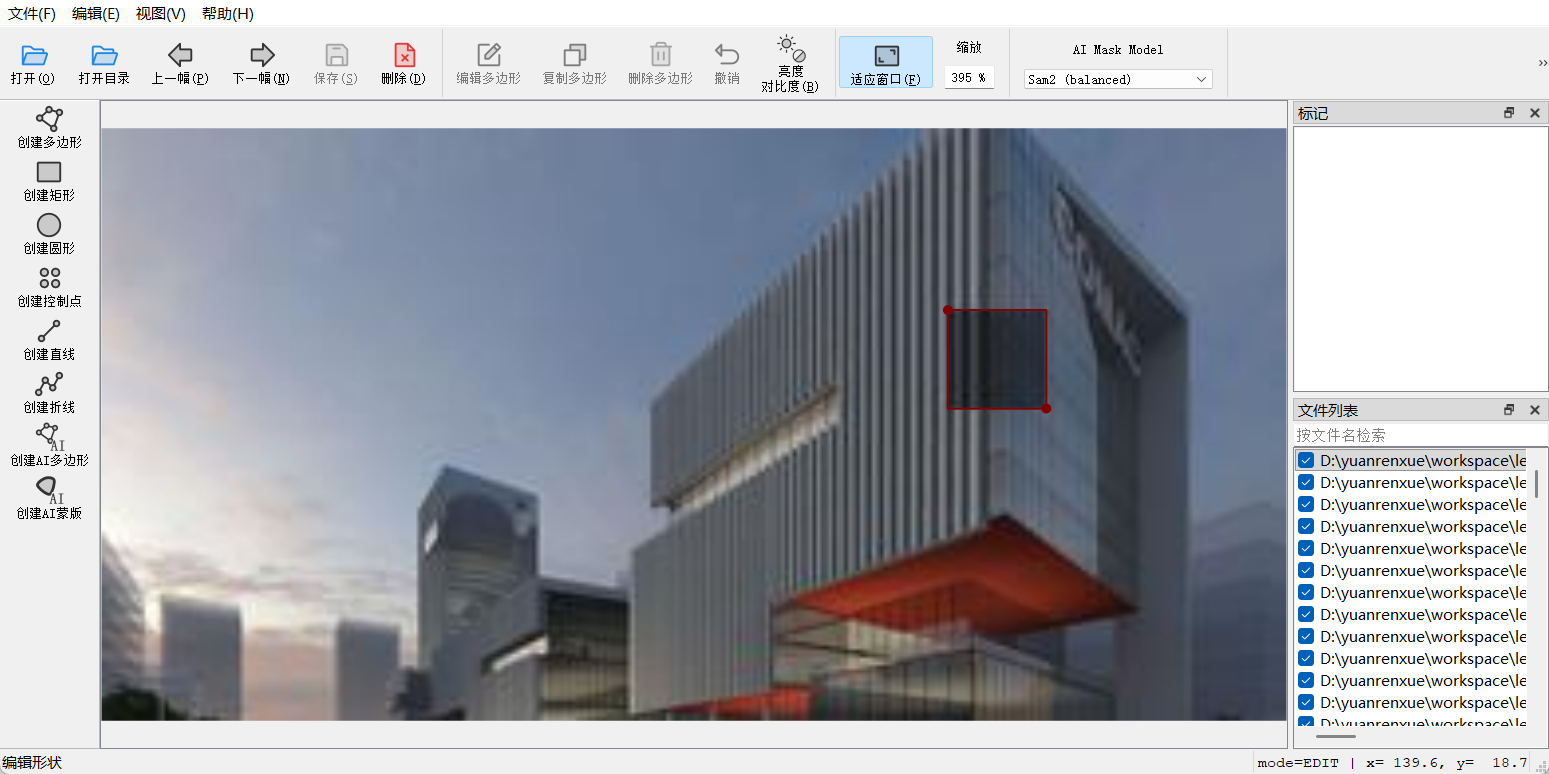Float the 标记 labels panel
Image resolution: width=1549 pixels, height=774 pixels.
pyautogui.click(x=1509, y=113)
